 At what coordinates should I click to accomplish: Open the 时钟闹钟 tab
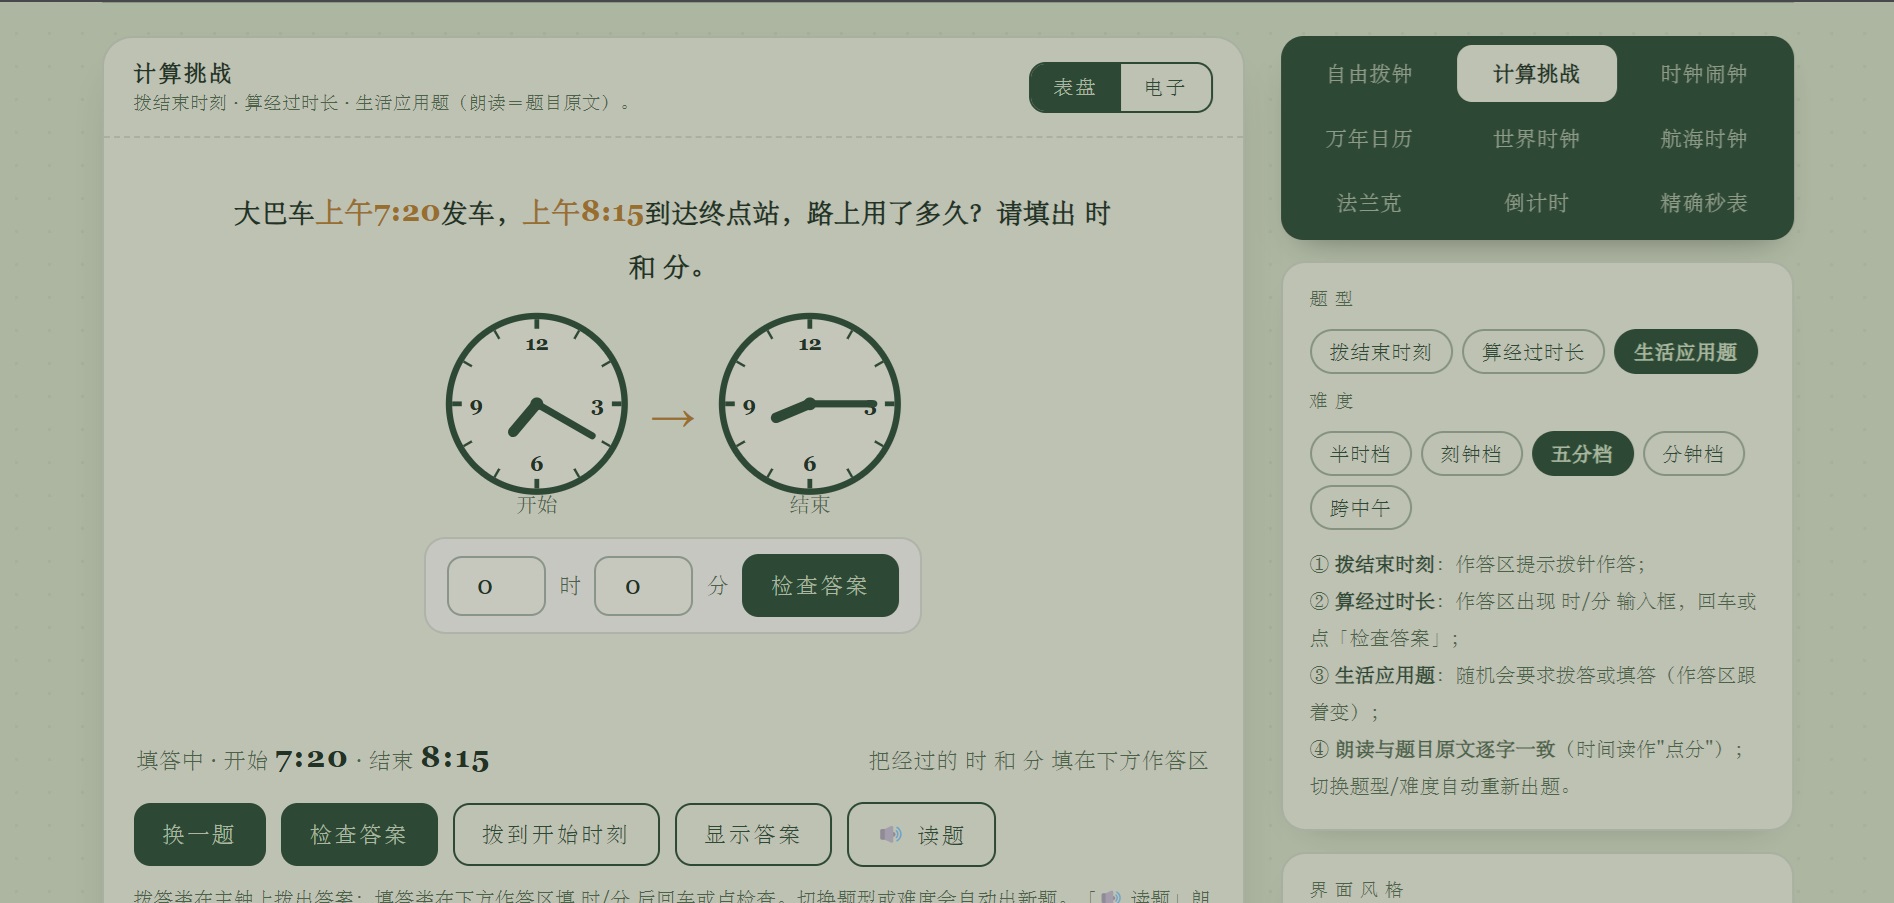[x=1703, y=74]
